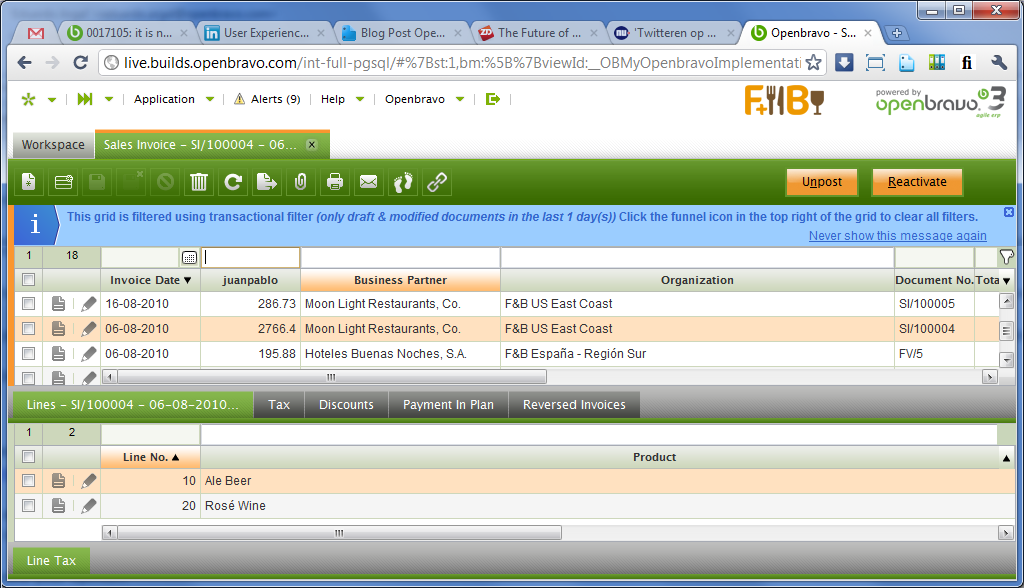The height and width of the screenshot is (588, 1024).
Task: Open the Payment In Plan tab
Action: coord(448,404)
